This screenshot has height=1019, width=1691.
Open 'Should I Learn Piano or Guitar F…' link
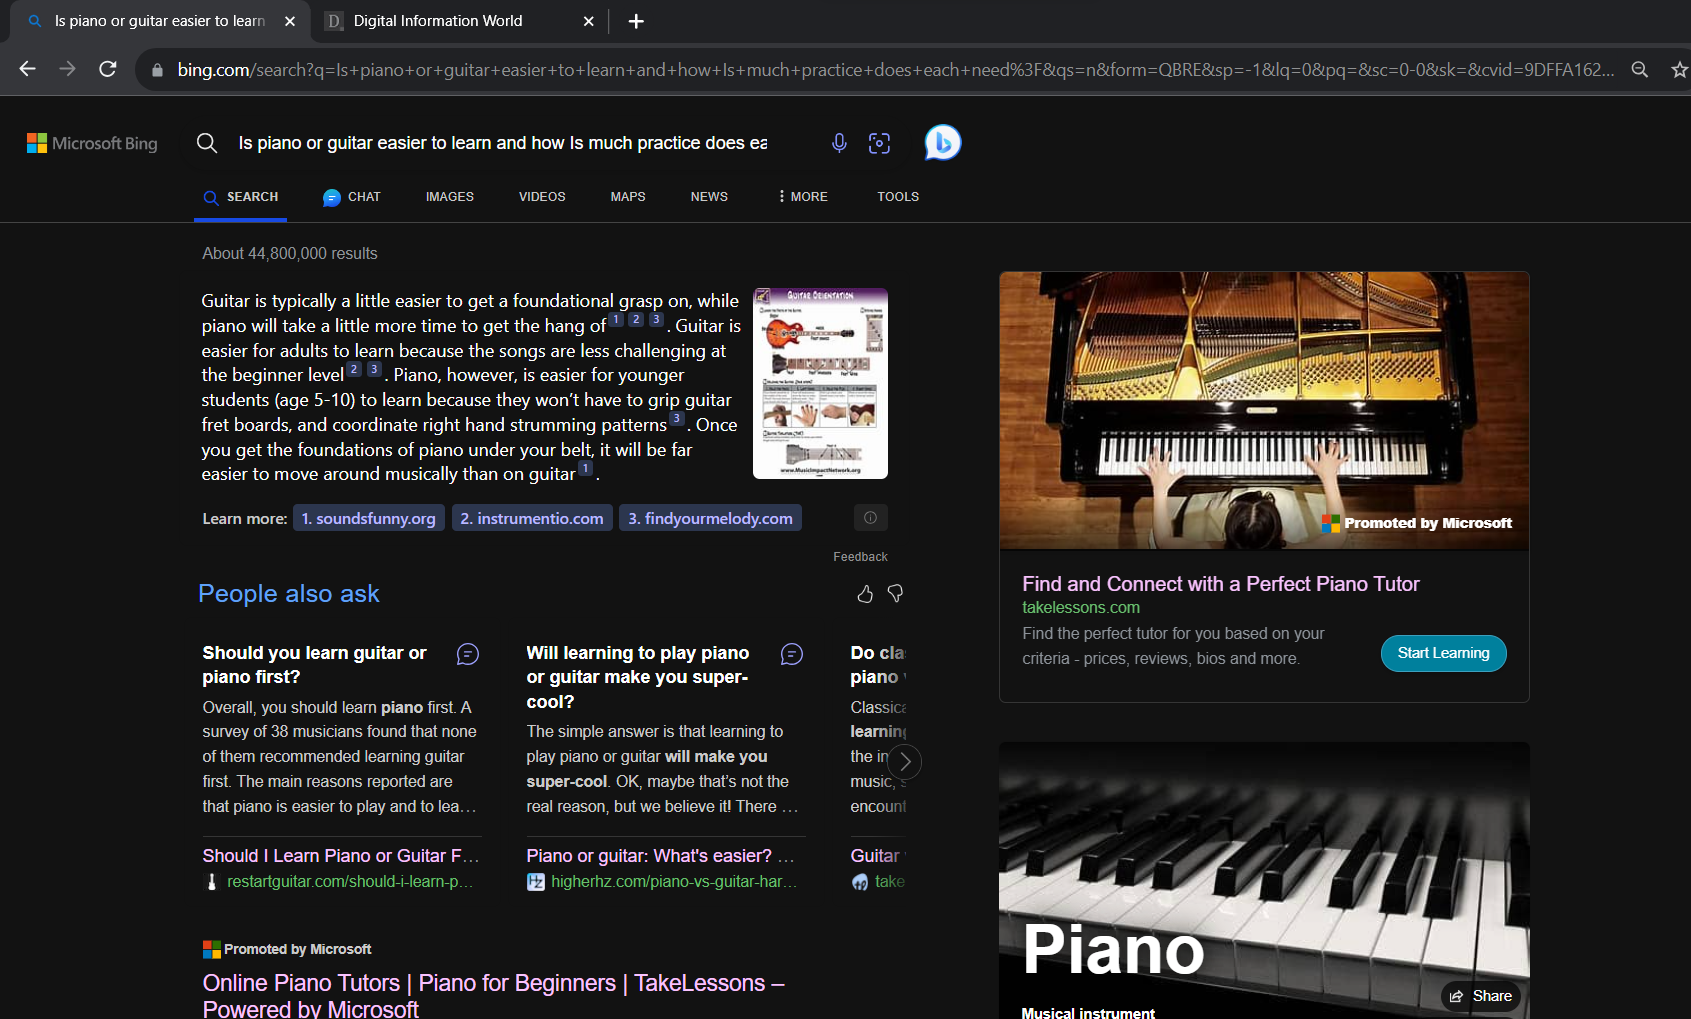pyautogui.click(x=341, y=856)
